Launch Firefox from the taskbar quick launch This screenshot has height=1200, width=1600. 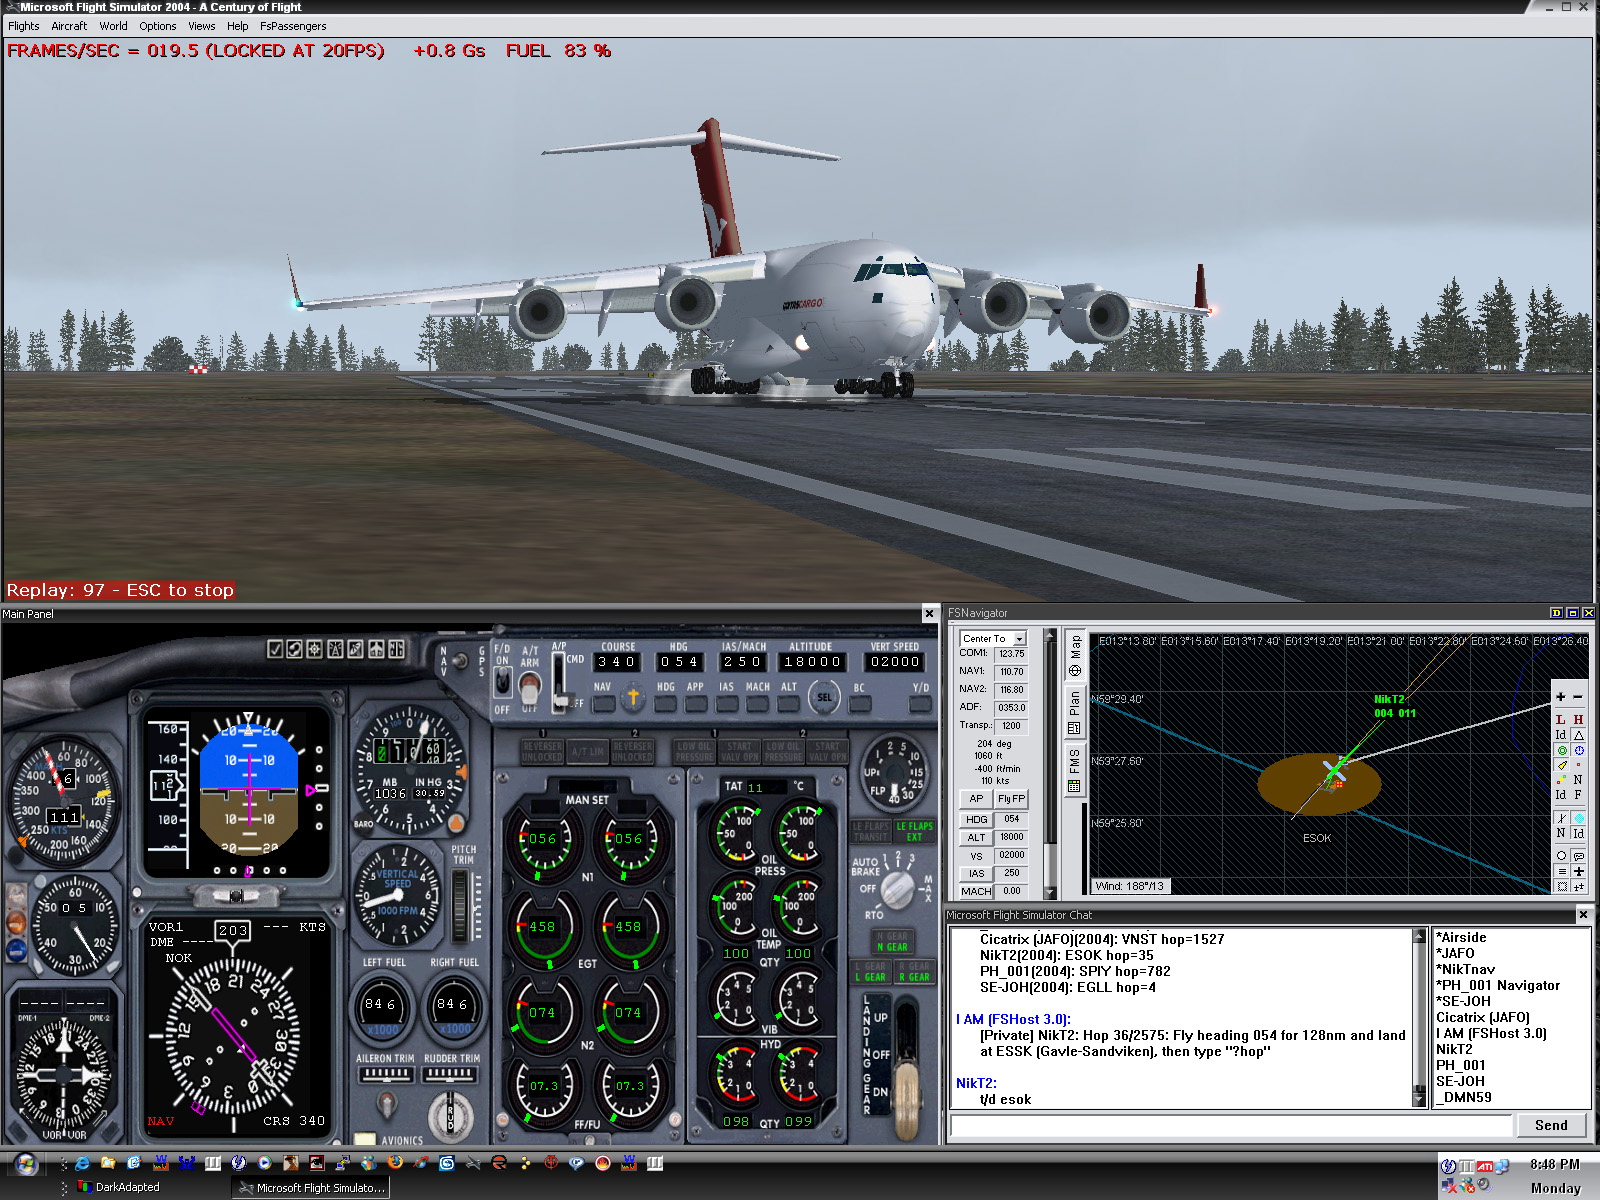(395, 1163)
